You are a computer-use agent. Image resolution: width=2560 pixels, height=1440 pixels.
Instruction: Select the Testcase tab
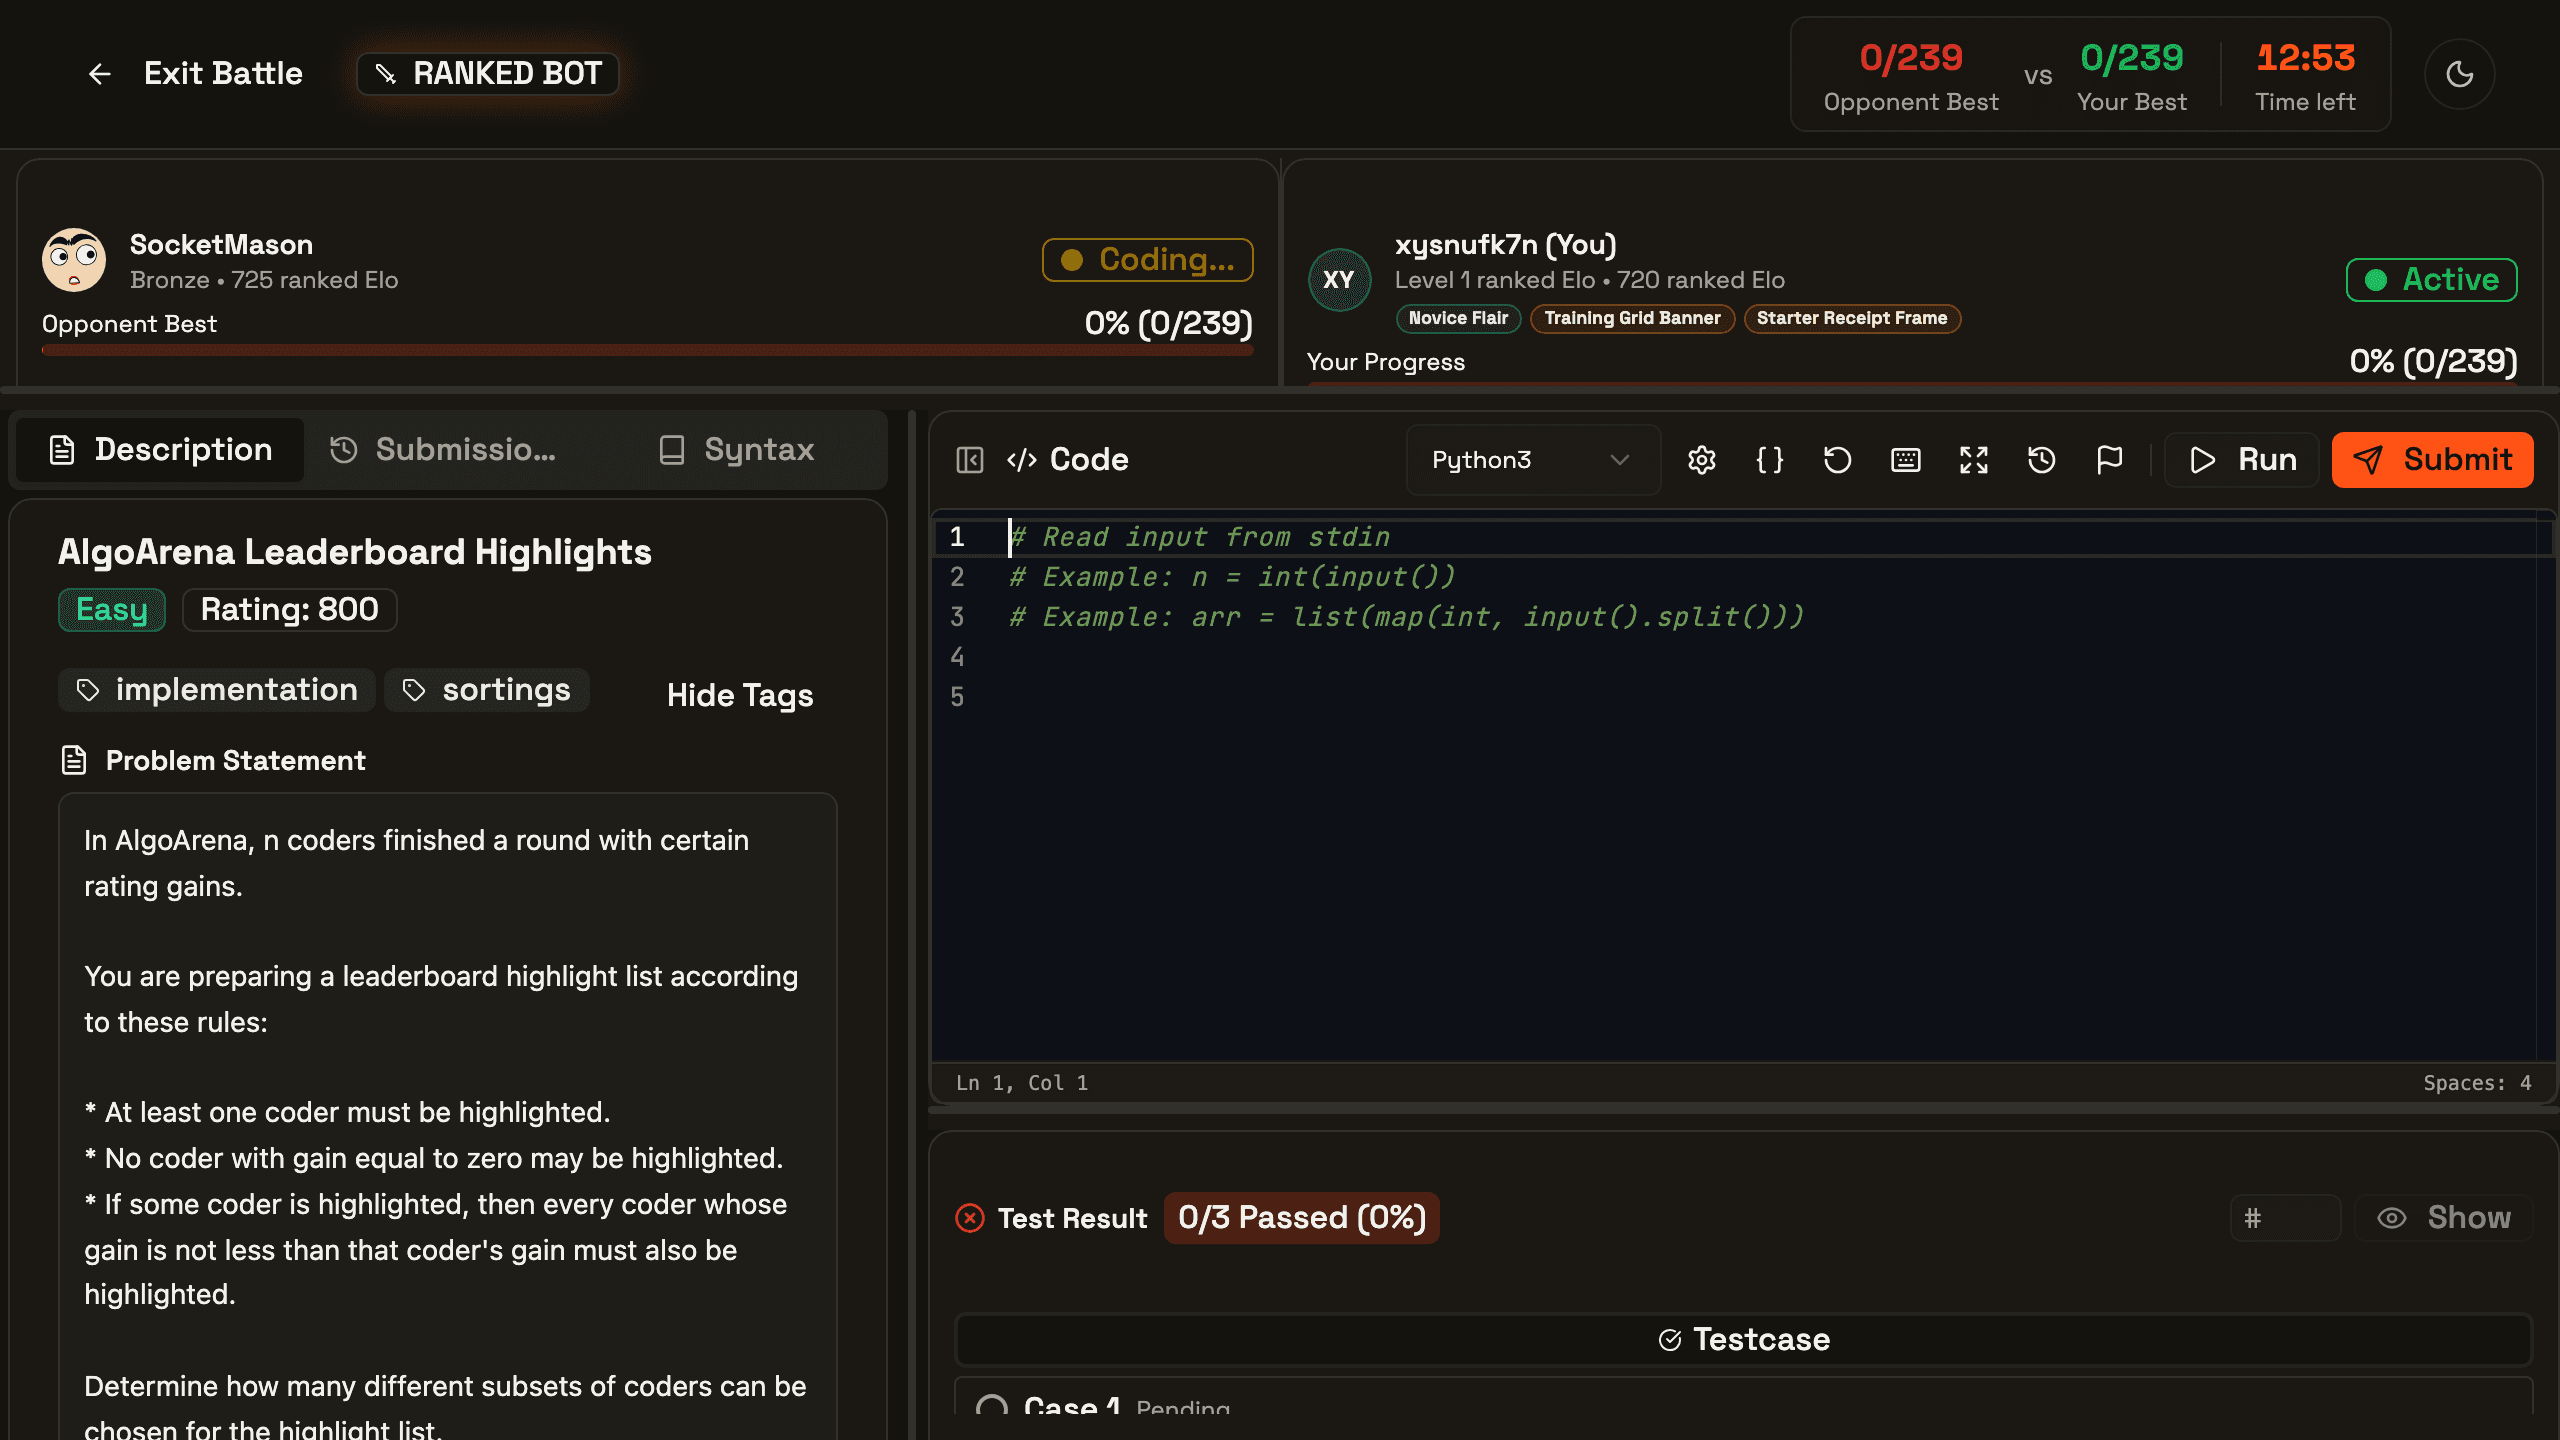(1743, 1339)
